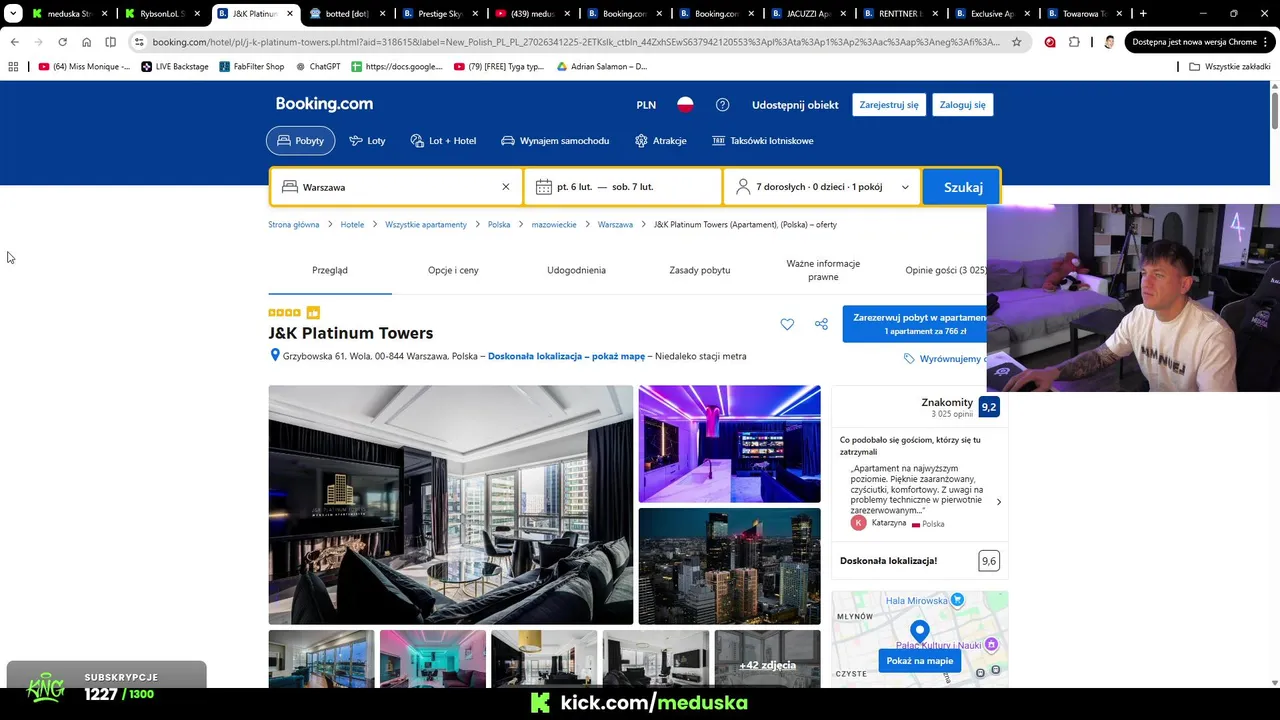
Task: Open the date picker pt. 6 lut.
Action: tap(622, 187)
